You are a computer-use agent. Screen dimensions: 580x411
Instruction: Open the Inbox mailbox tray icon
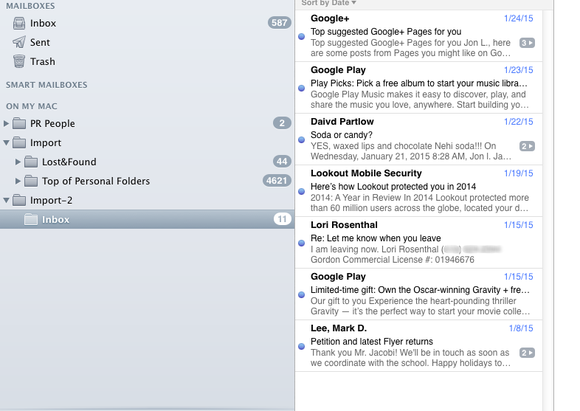[19, 23]
